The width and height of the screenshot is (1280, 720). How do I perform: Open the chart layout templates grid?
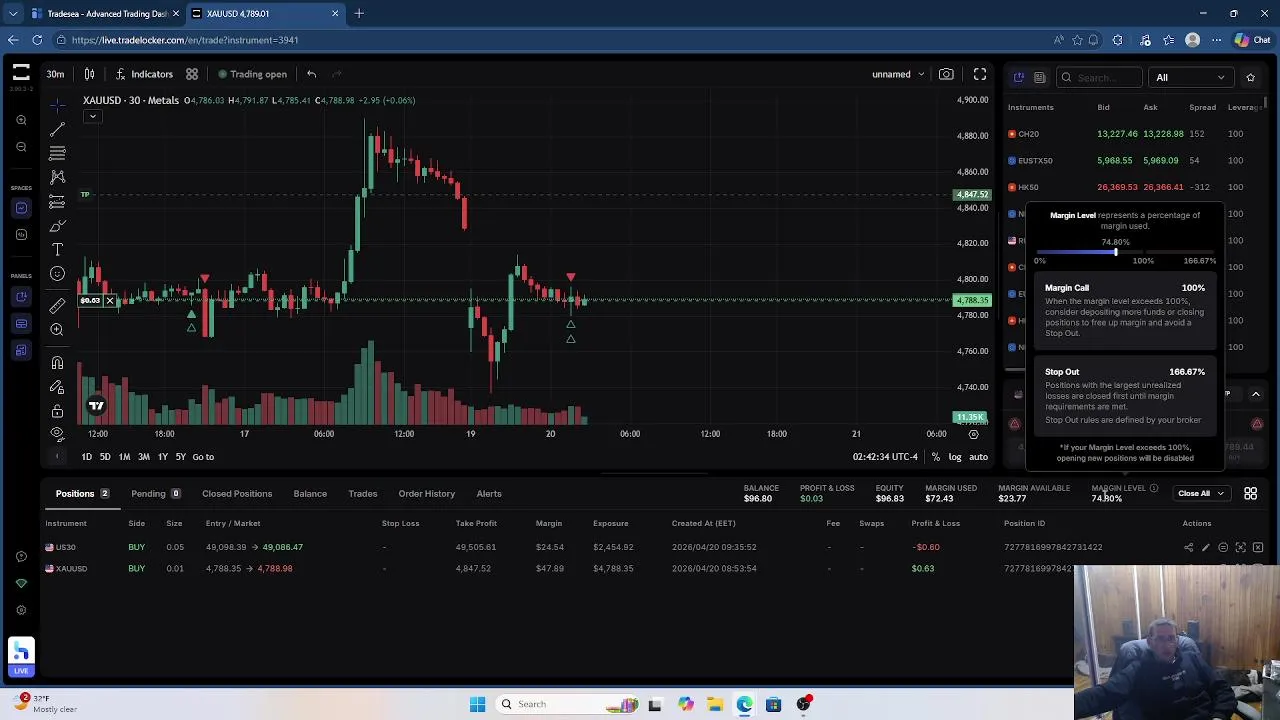tap(192, 74)
